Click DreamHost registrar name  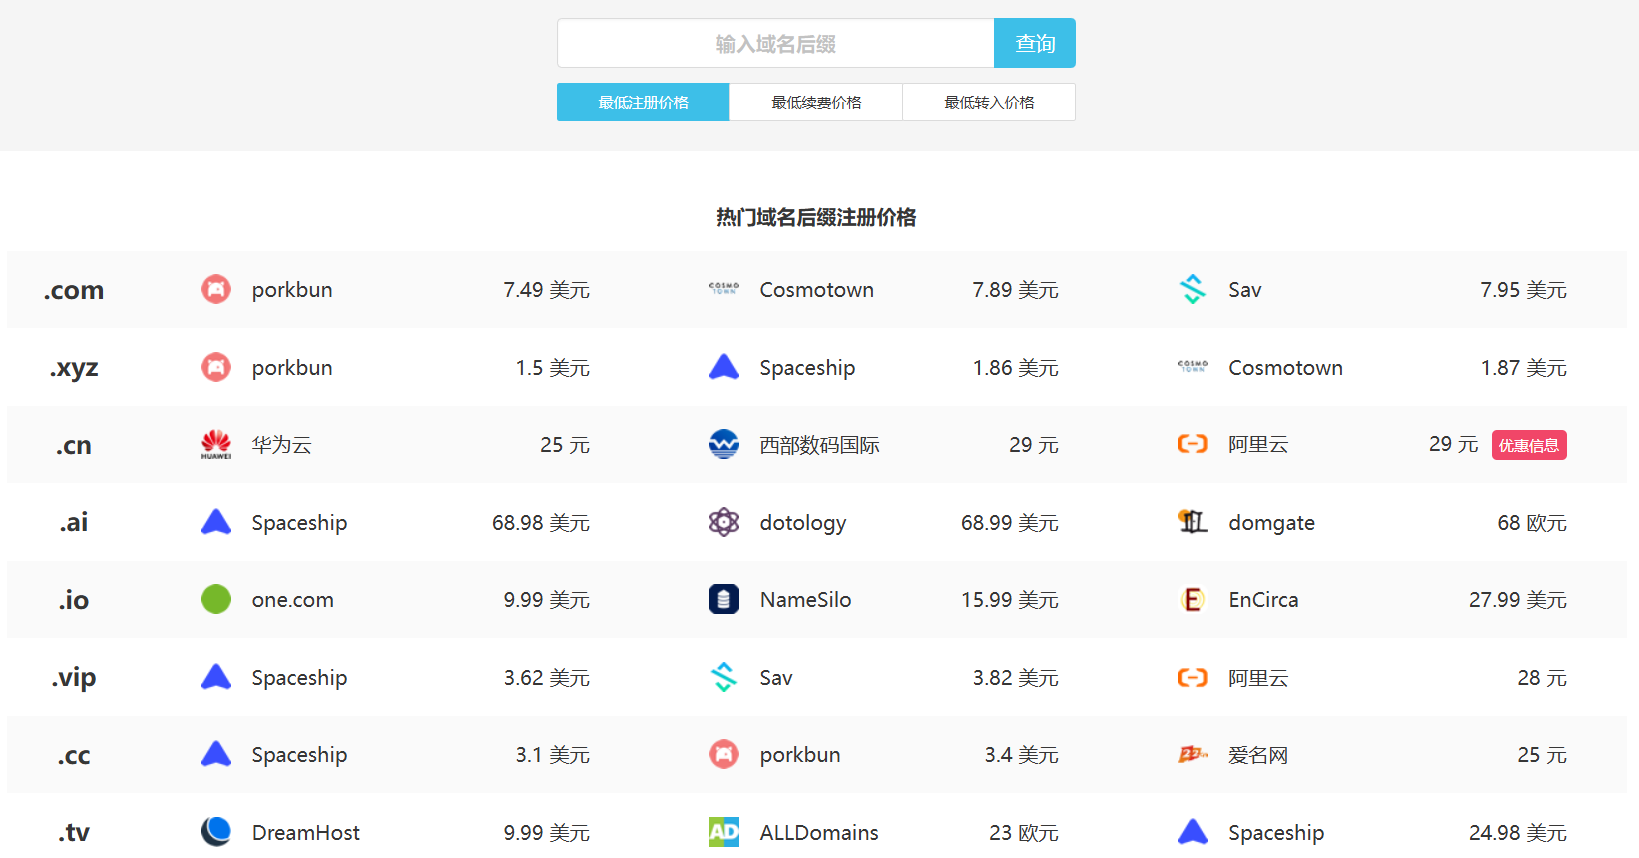pos(306,832)
